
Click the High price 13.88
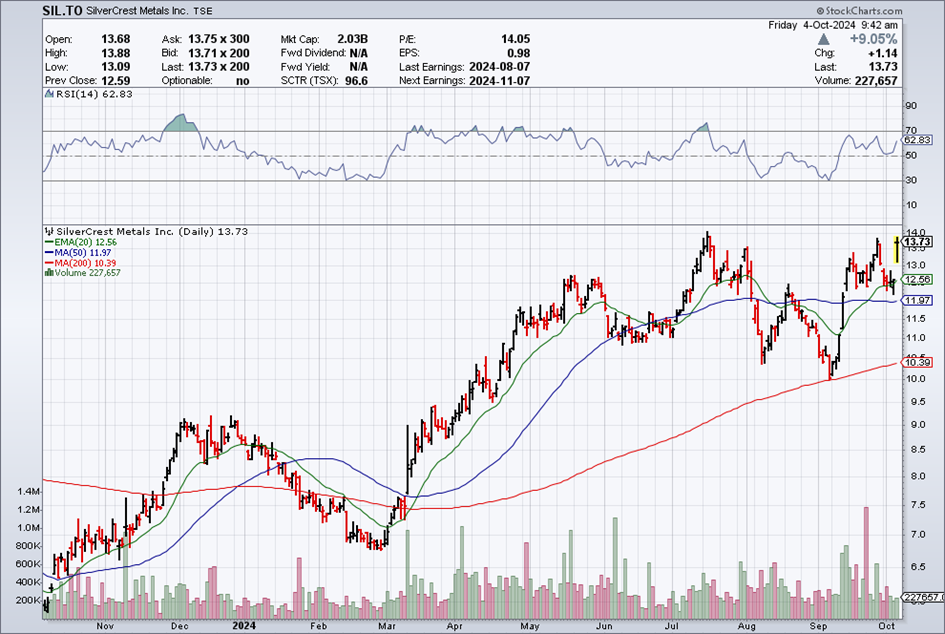click(x=116, y=53)
